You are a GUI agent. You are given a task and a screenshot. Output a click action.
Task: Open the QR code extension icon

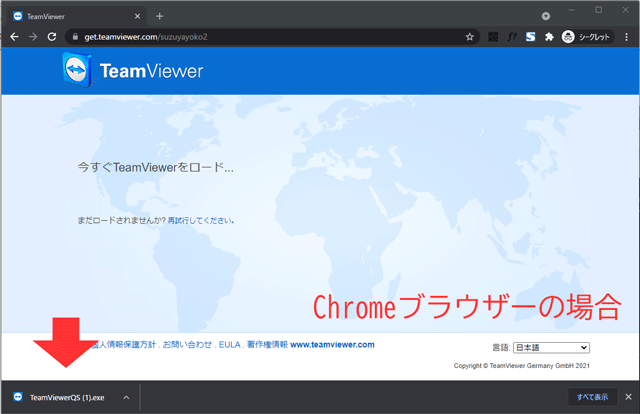point(493,37)
